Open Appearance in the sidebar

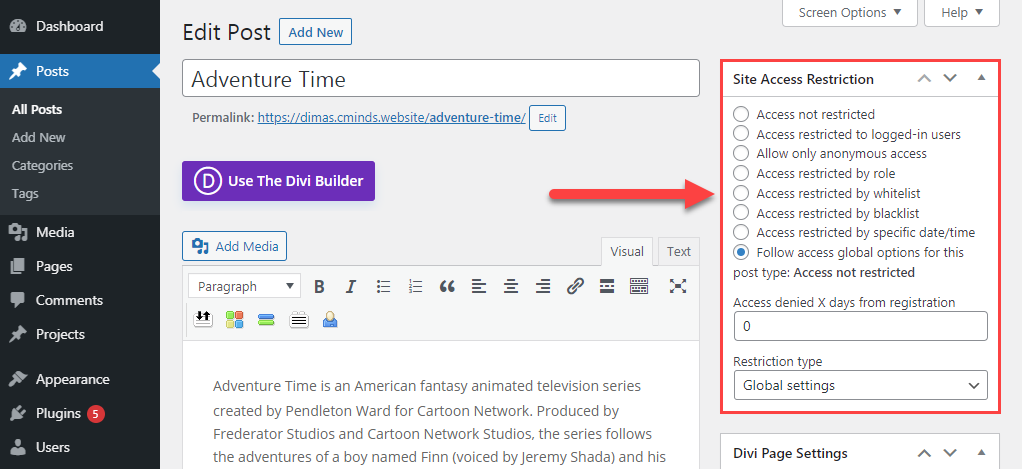(80, 379)
